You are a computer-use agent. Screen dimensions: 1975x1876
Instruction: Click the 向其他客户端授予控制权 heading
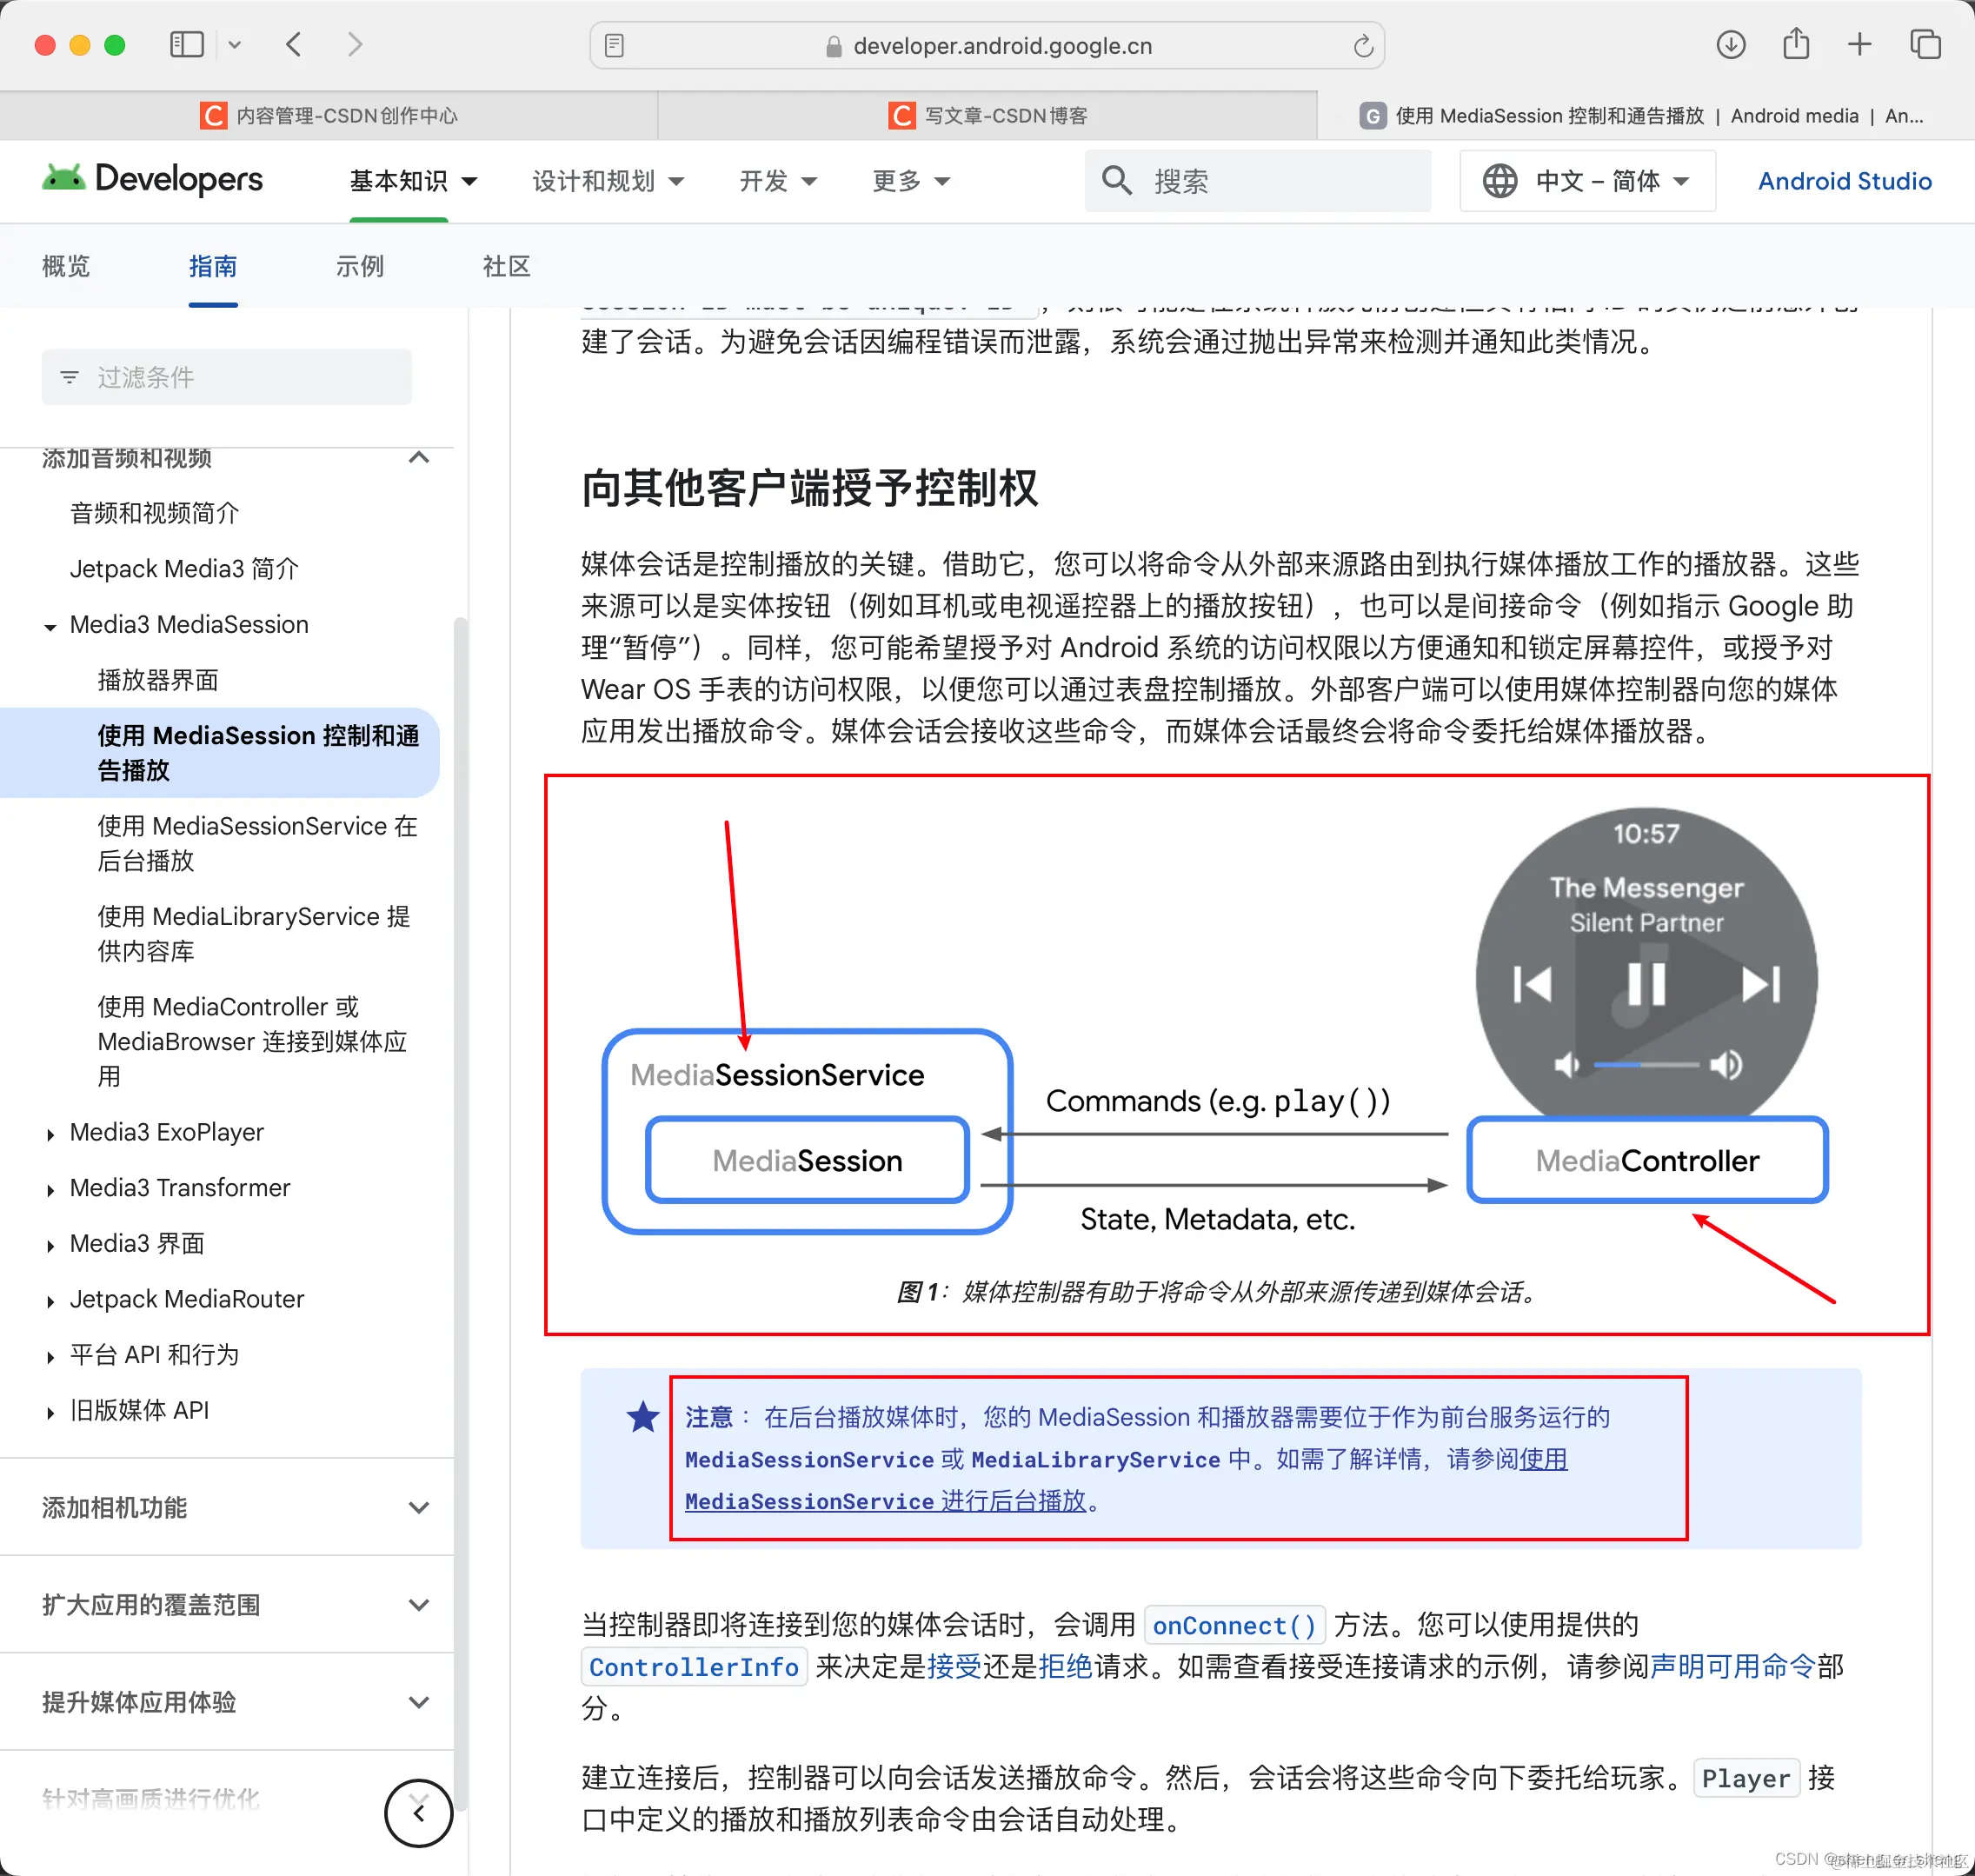(x=810, y=488)
